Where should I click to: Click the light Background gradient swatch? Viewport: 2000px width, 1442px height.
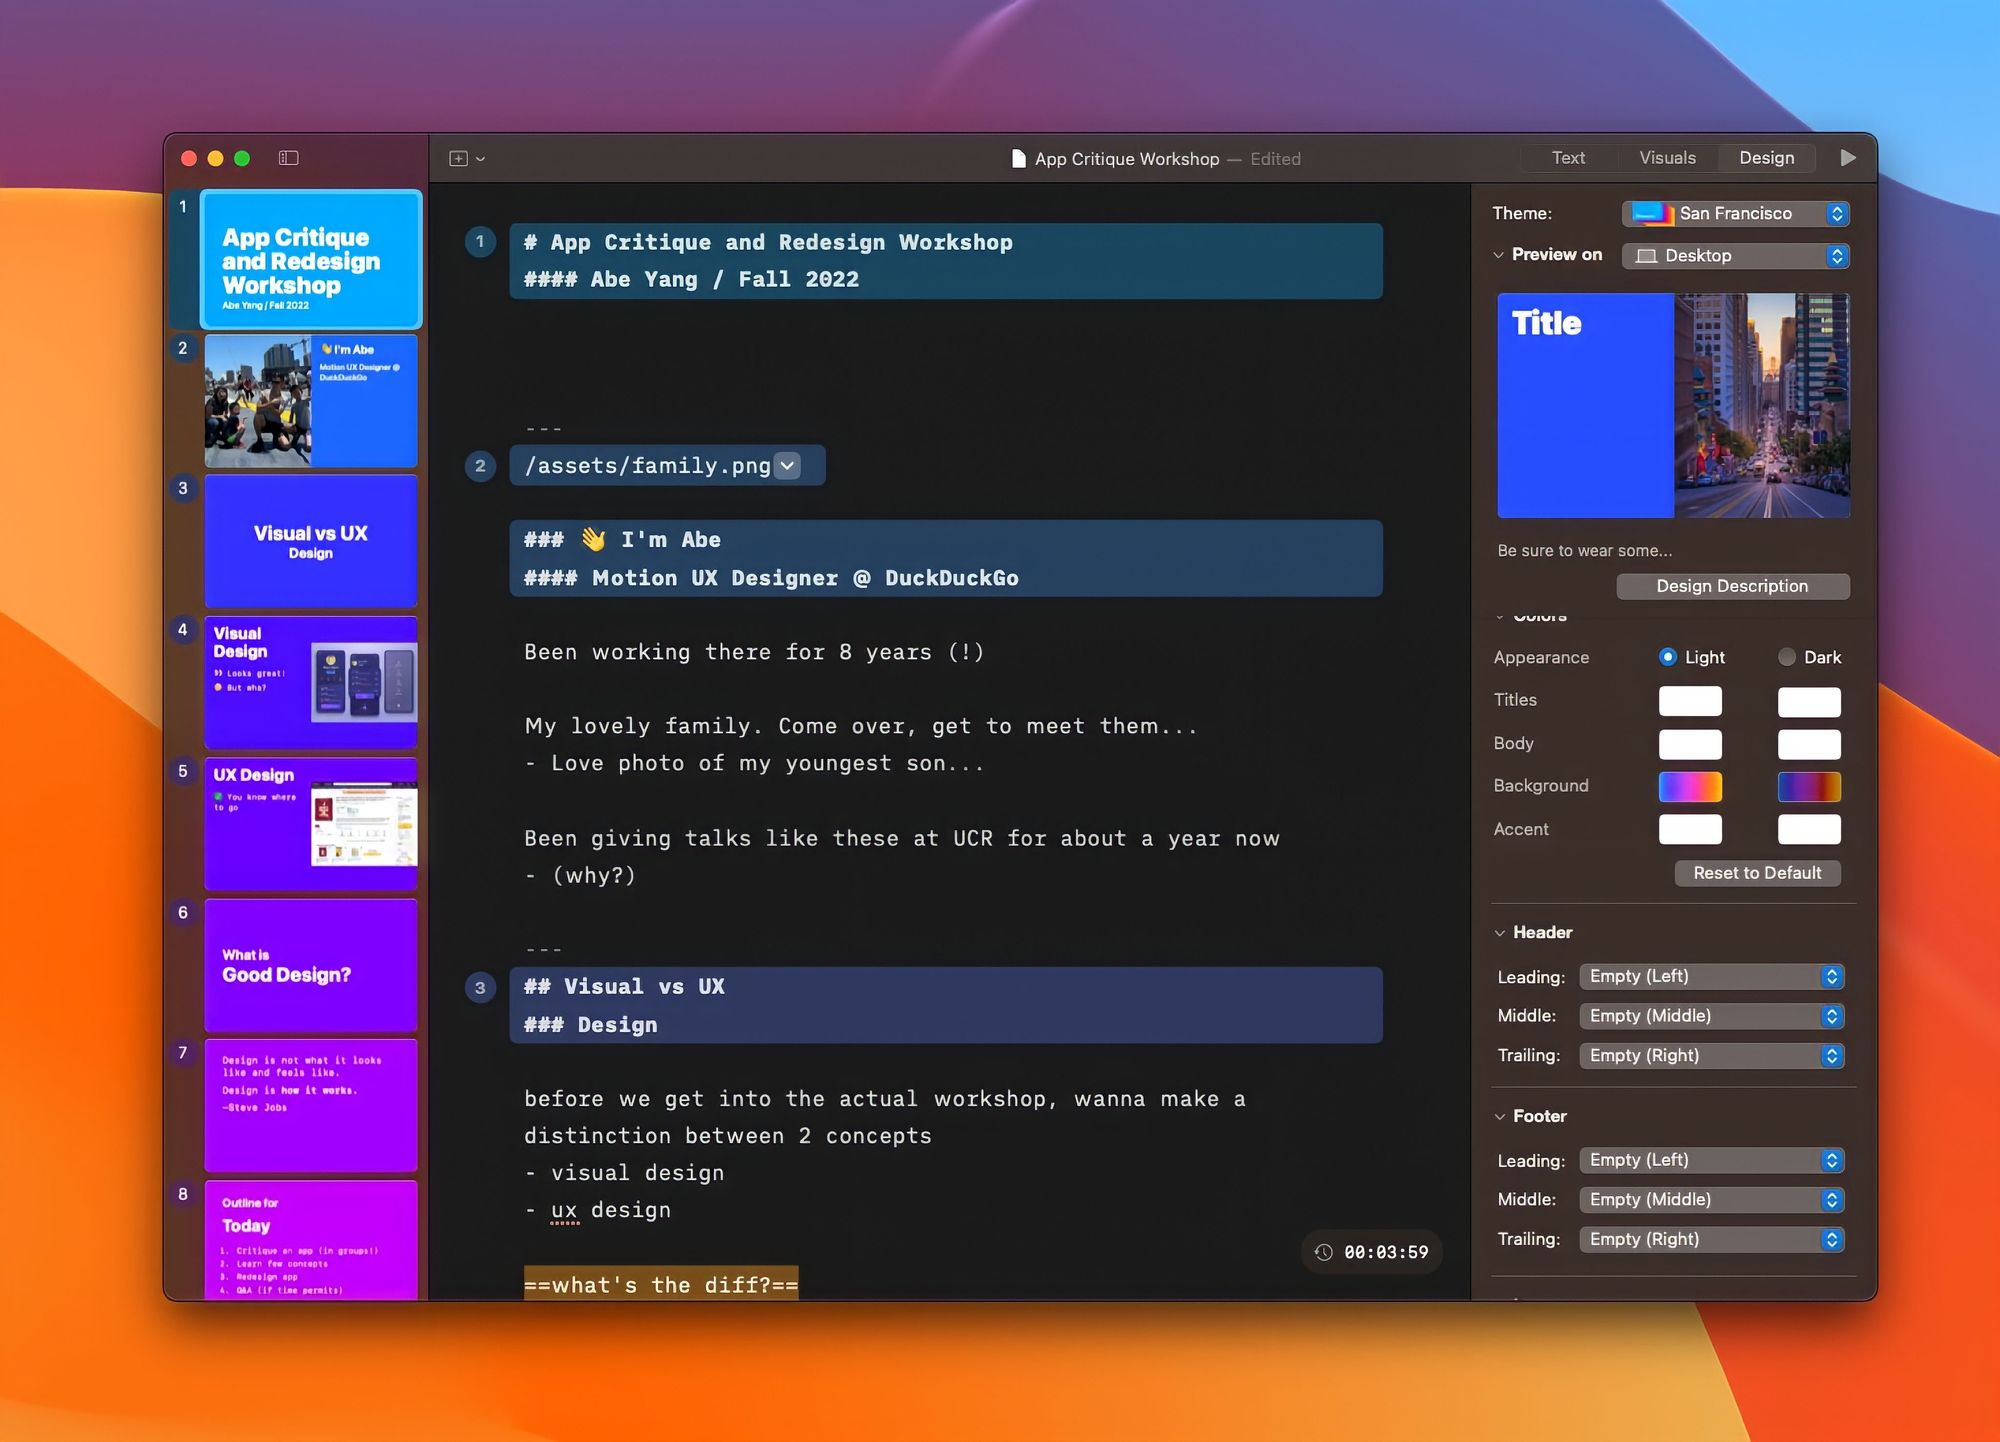(x=1690, y=787)
